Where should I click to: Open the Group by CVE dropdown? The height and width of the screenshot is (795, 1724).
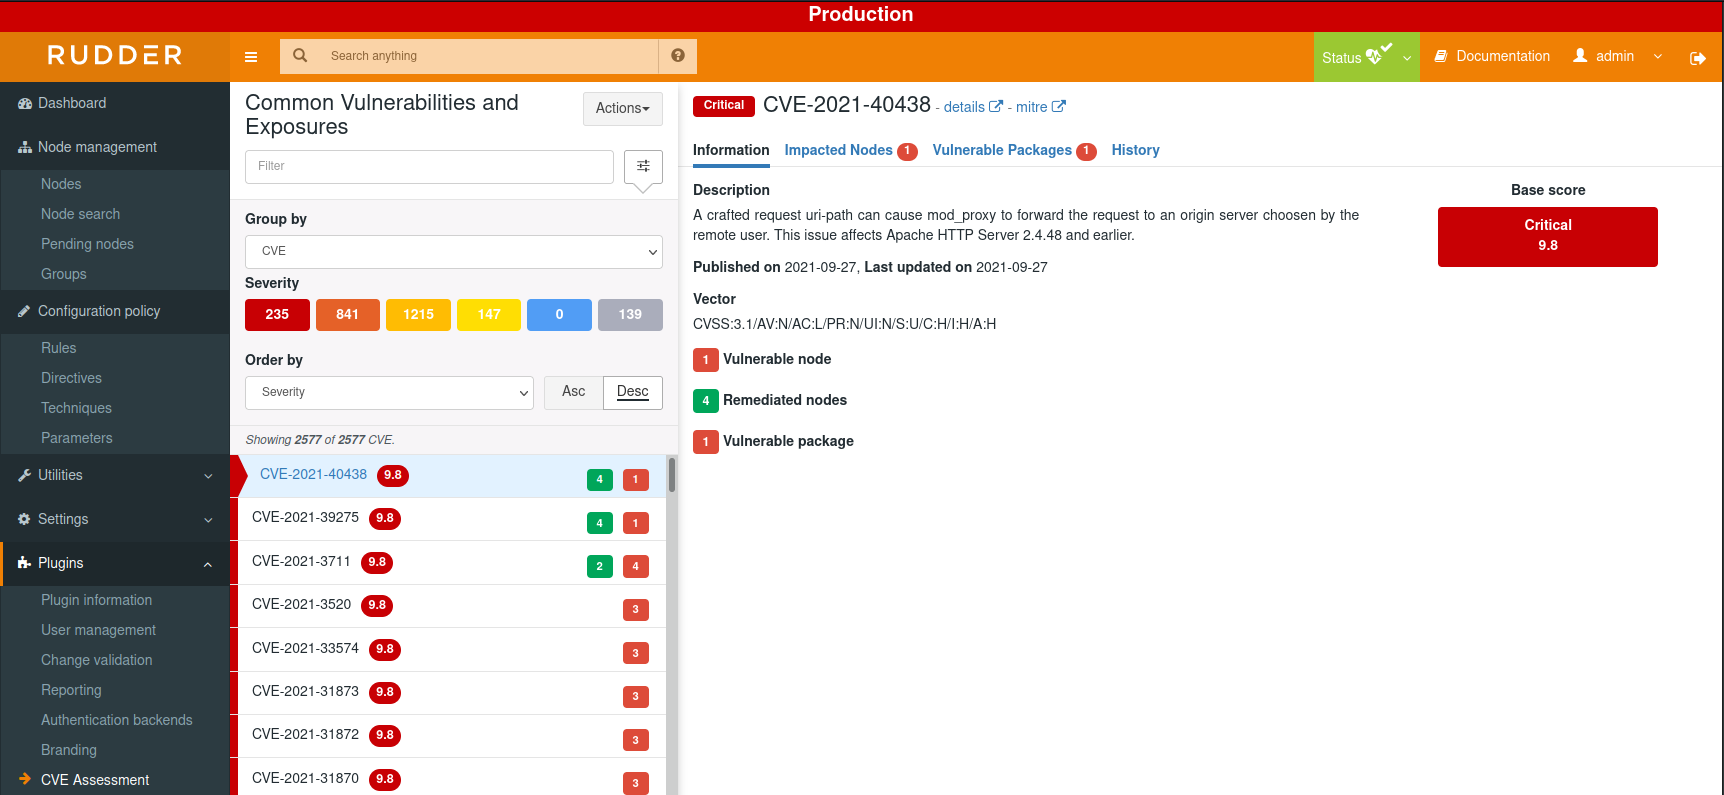point(454,251)
